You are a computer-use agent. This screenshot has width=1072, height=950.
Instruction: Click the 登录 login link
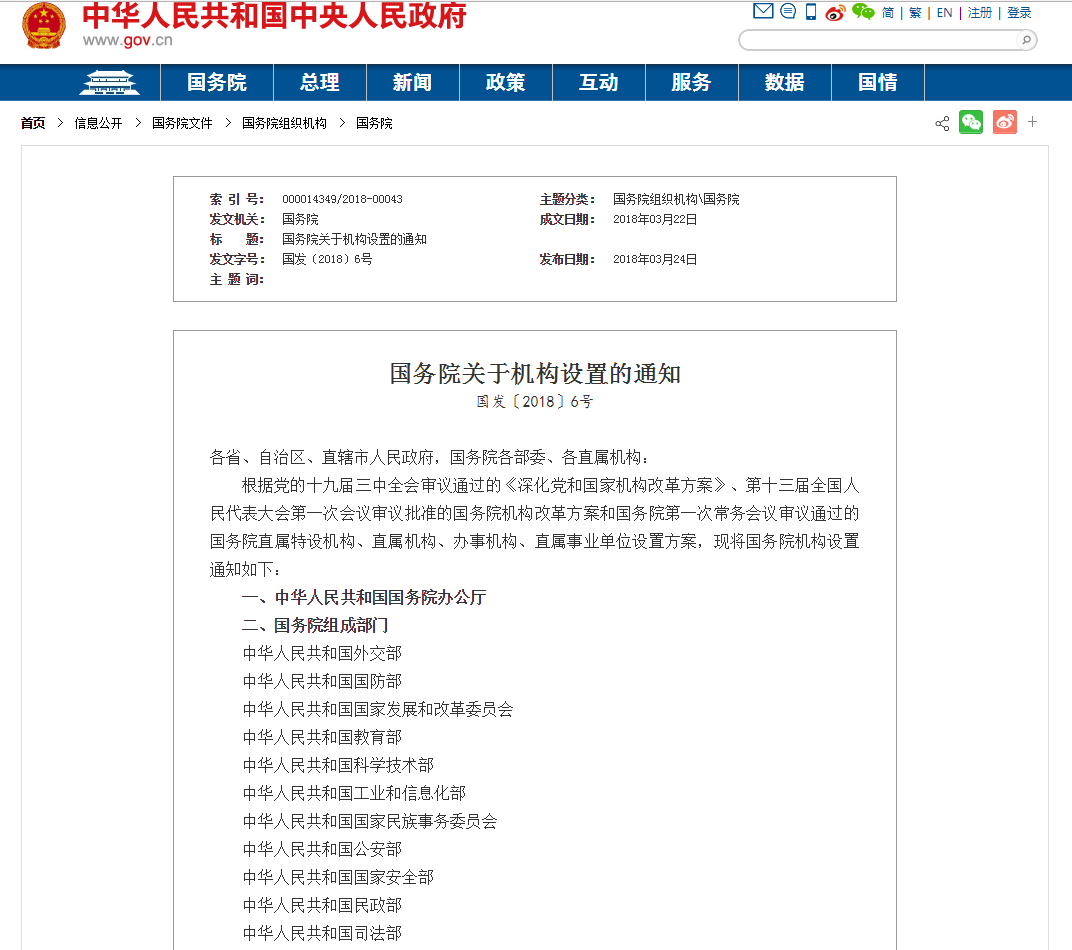click(1019, 12)
